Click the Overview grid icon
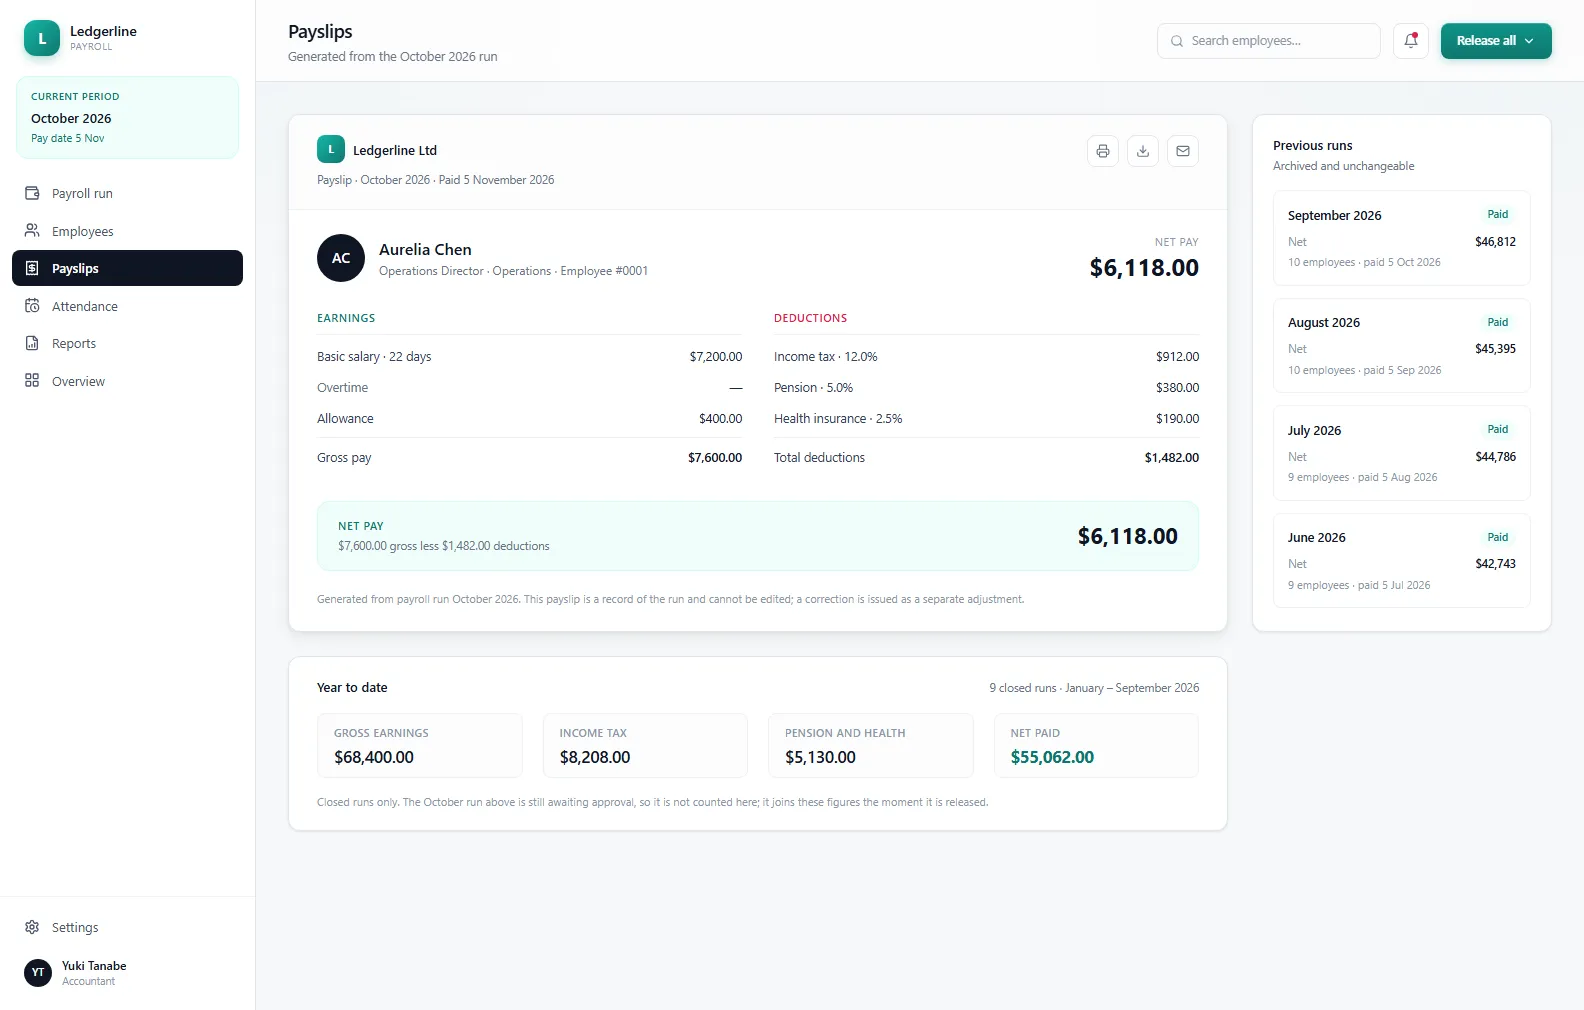Image resolution: width=1584 pixels, height=1010 pixels. pyautogui.click(x=32, y=381)
